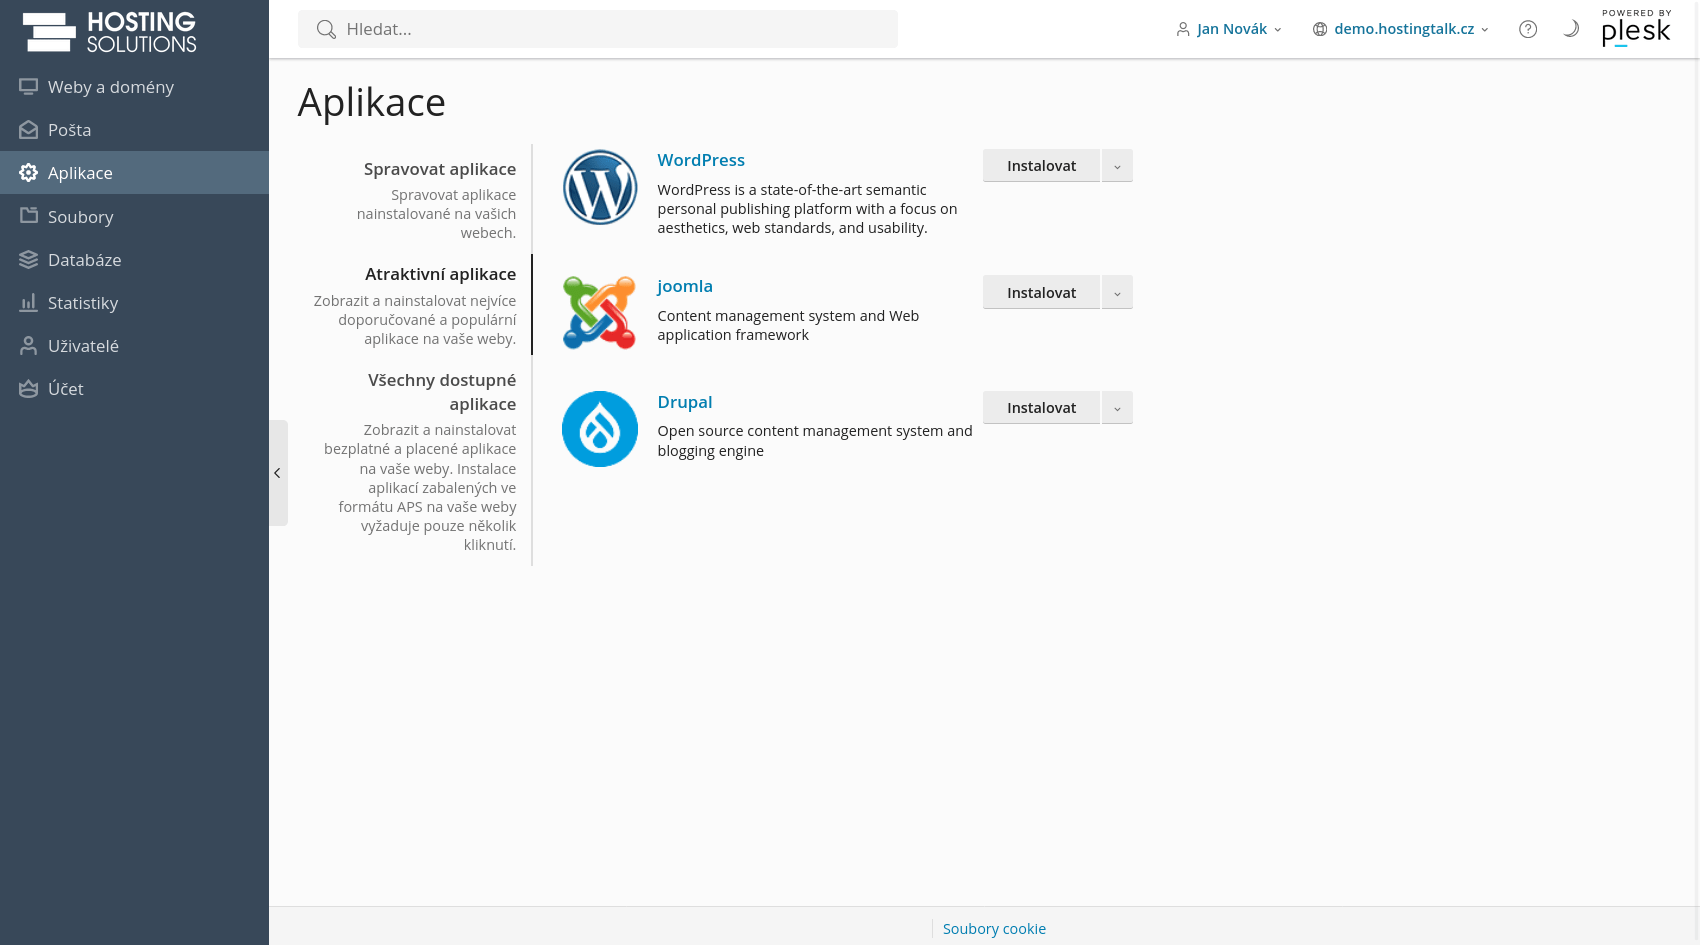Click the WordPress logo icon
This screenshot has width=1700, height=945.
[x=600, y=187]
